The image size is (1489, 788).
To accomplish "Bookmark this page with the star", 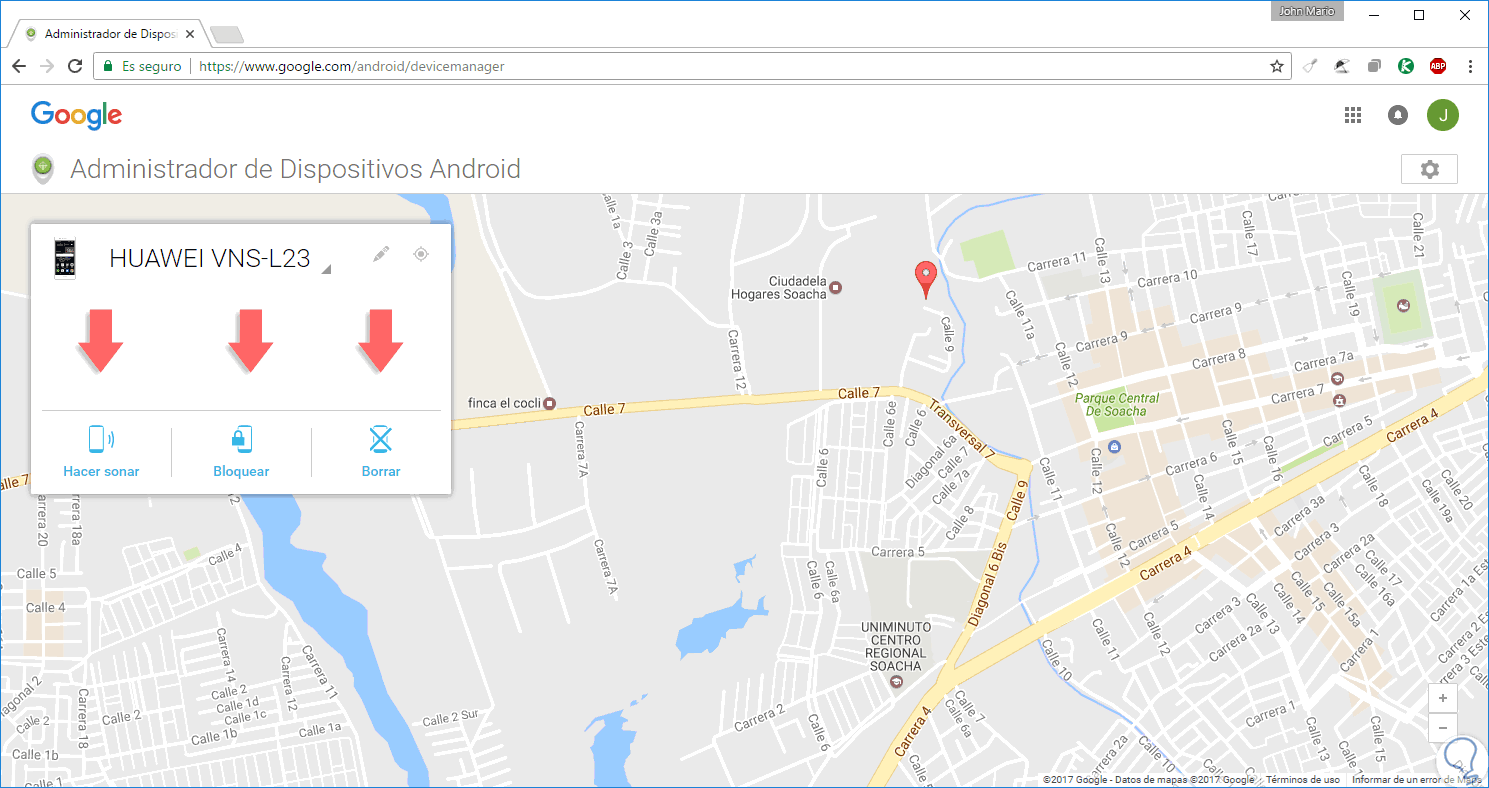I will [x=1277, y=66].
